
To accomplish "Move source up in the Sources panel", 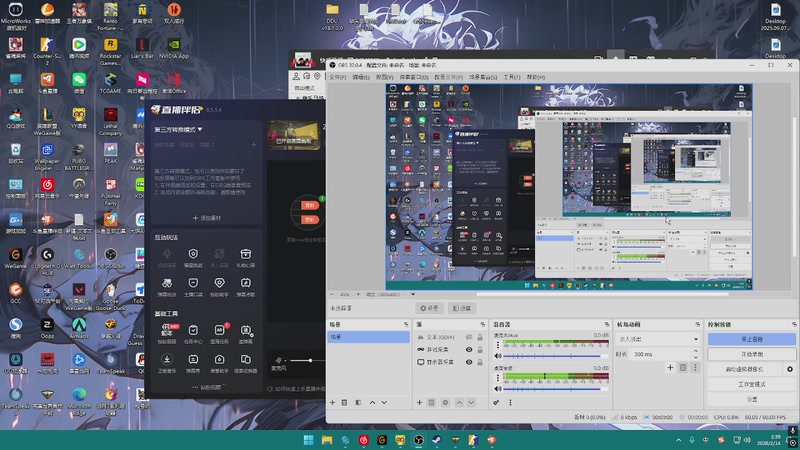I will [459, 403].
